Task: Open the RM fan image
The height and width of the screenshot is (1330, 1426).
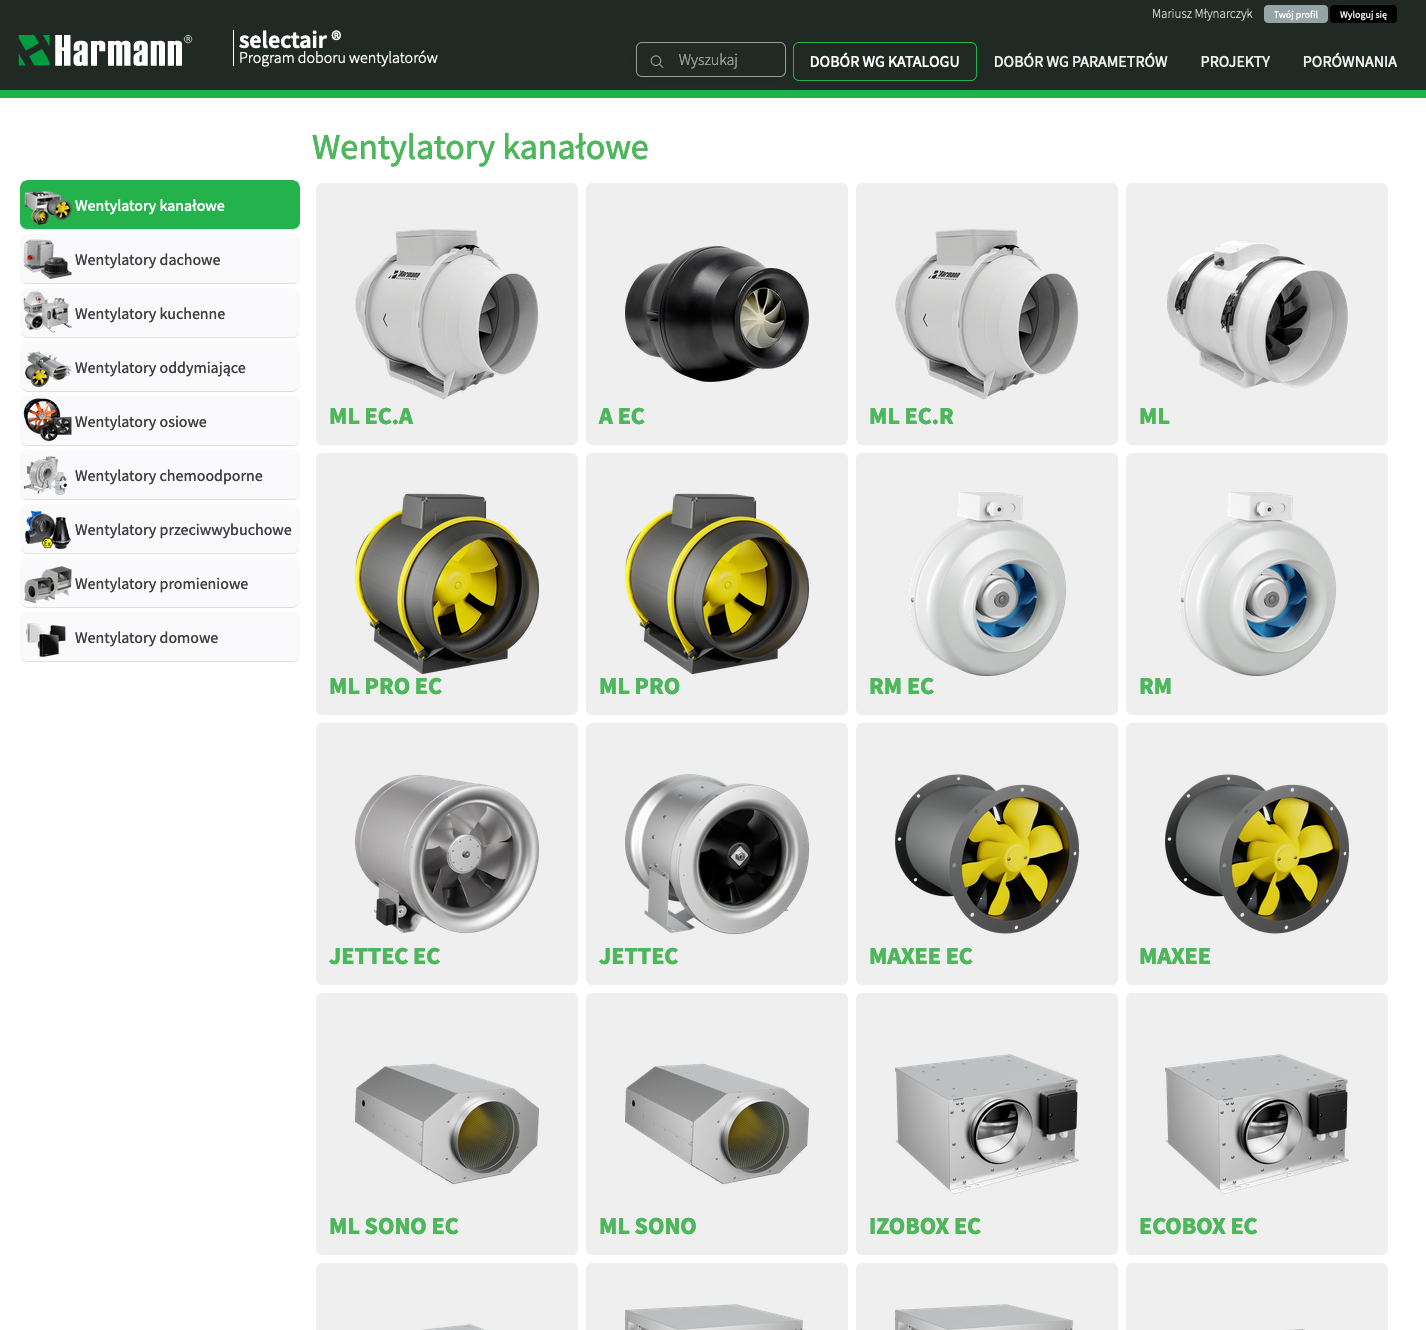Action: [x=1257, y=583]
